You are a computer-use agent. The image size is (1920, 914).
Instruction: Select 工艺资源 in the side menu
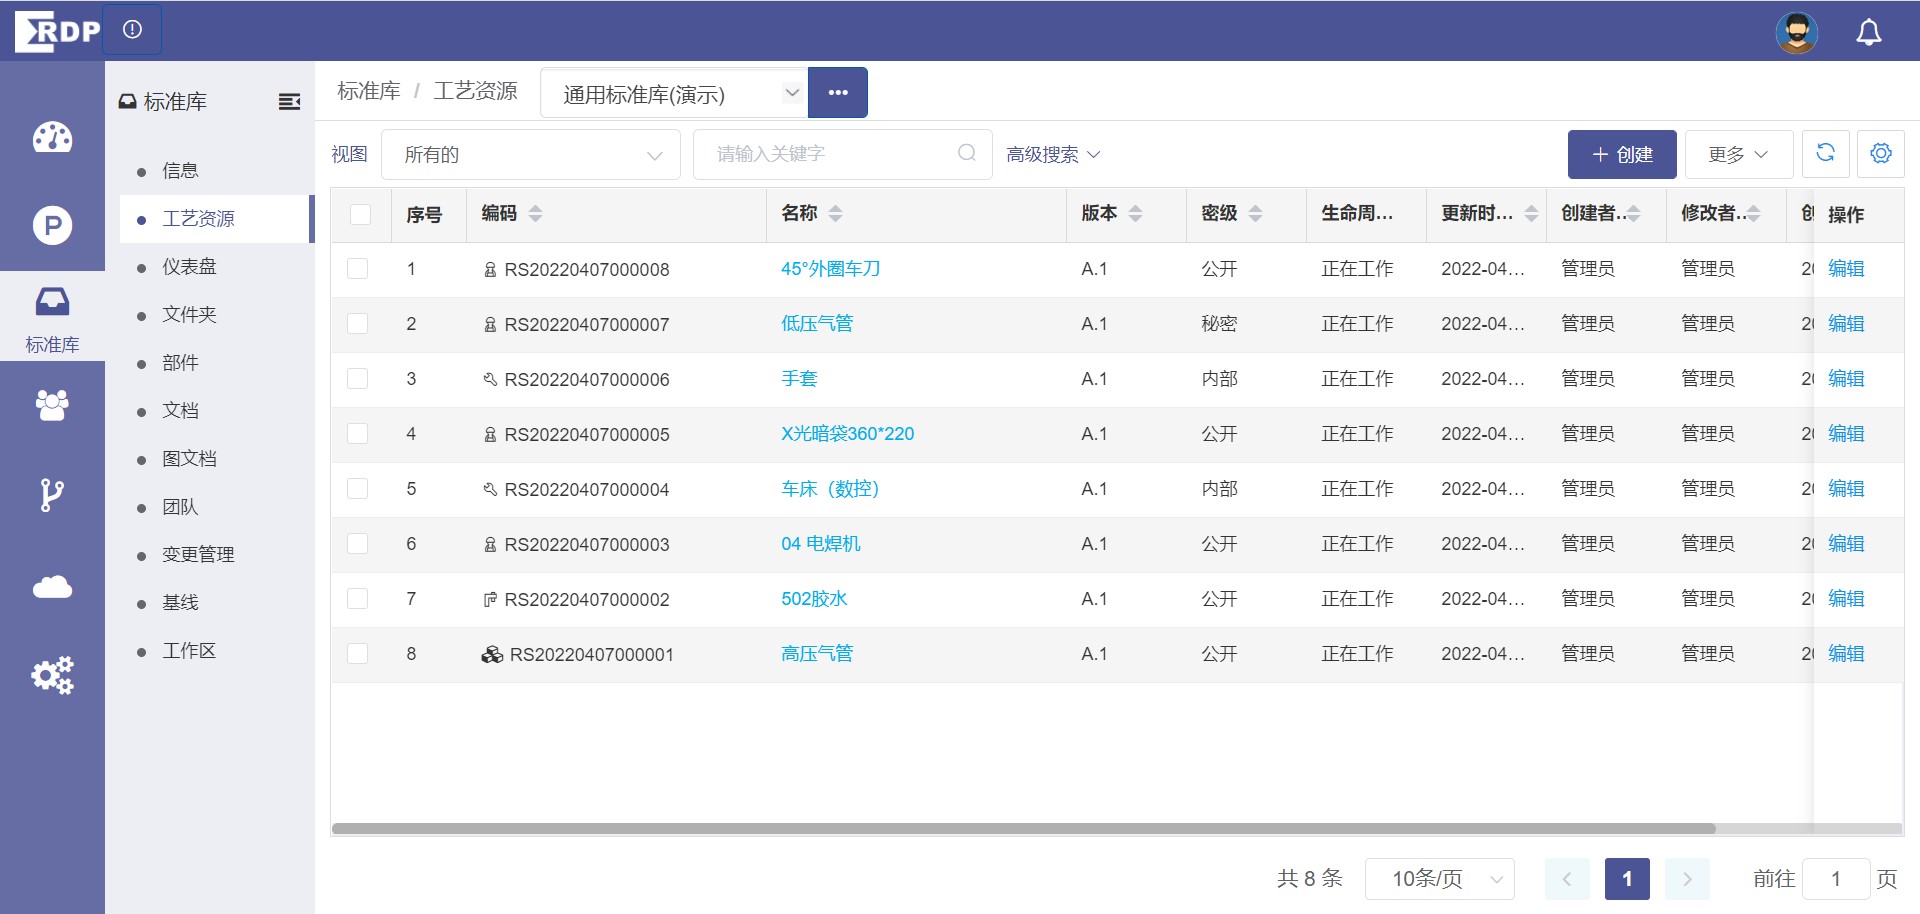(215, 218)
